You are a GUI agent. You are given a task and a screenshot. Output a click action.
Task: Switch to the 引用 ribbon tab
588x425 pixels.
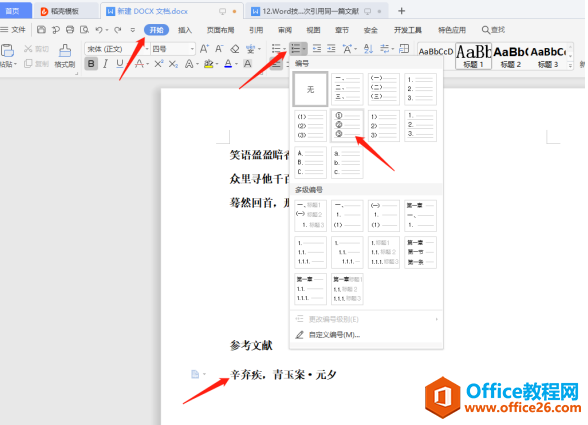[x=256, y=30]
